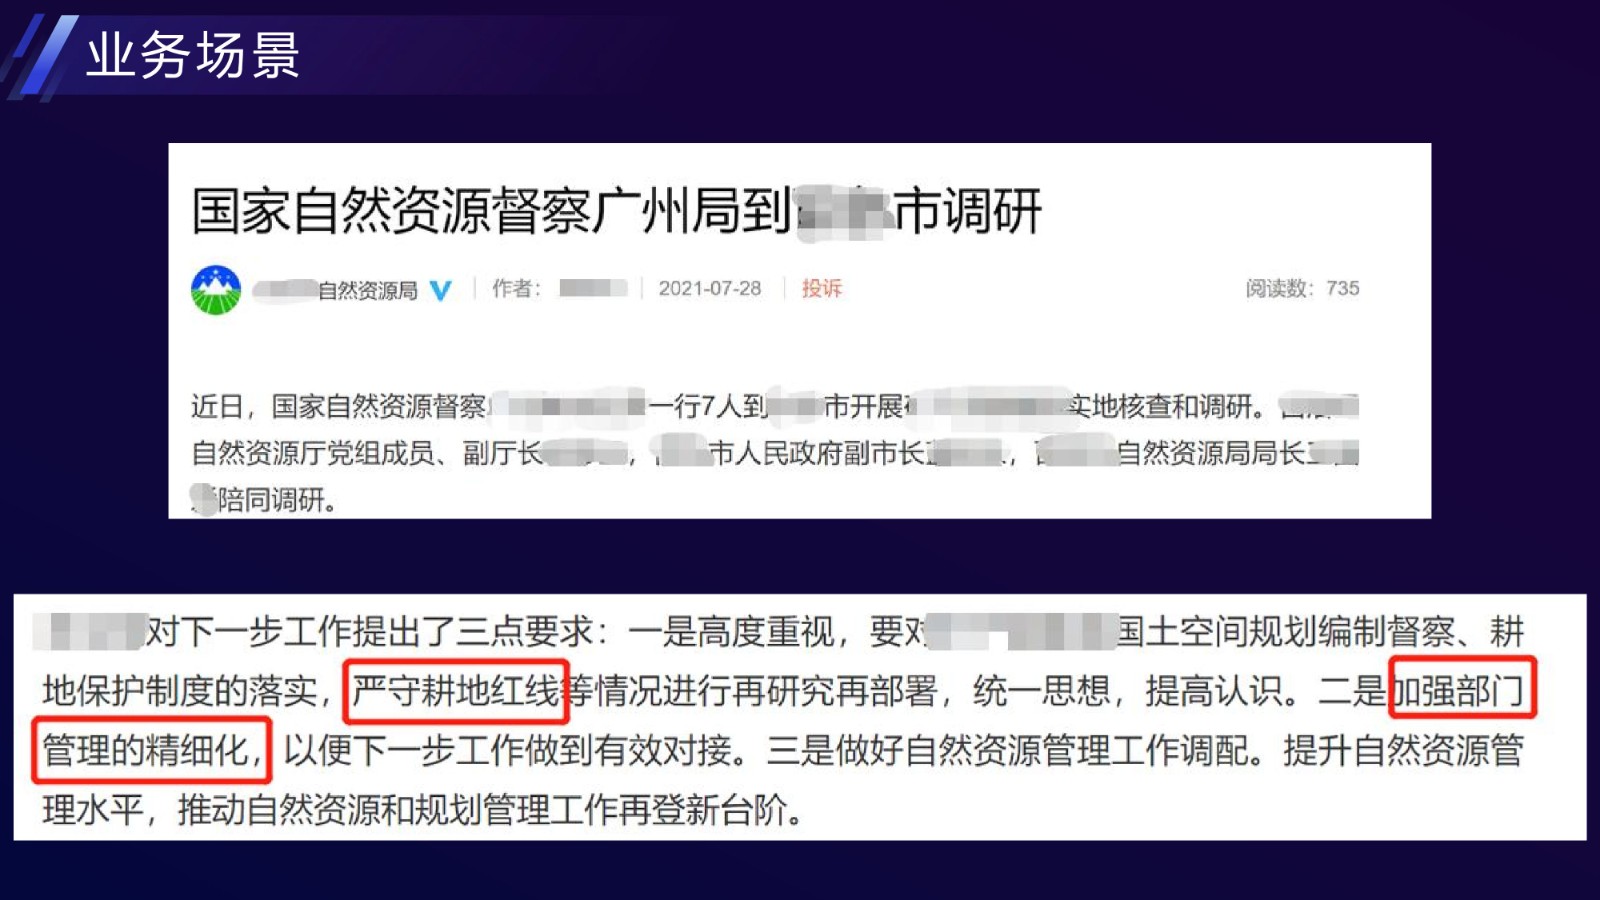This screenshot has height=900, width=1600.
Task: Click the red-boxed 管理的精细化 text
Action: 152,750
